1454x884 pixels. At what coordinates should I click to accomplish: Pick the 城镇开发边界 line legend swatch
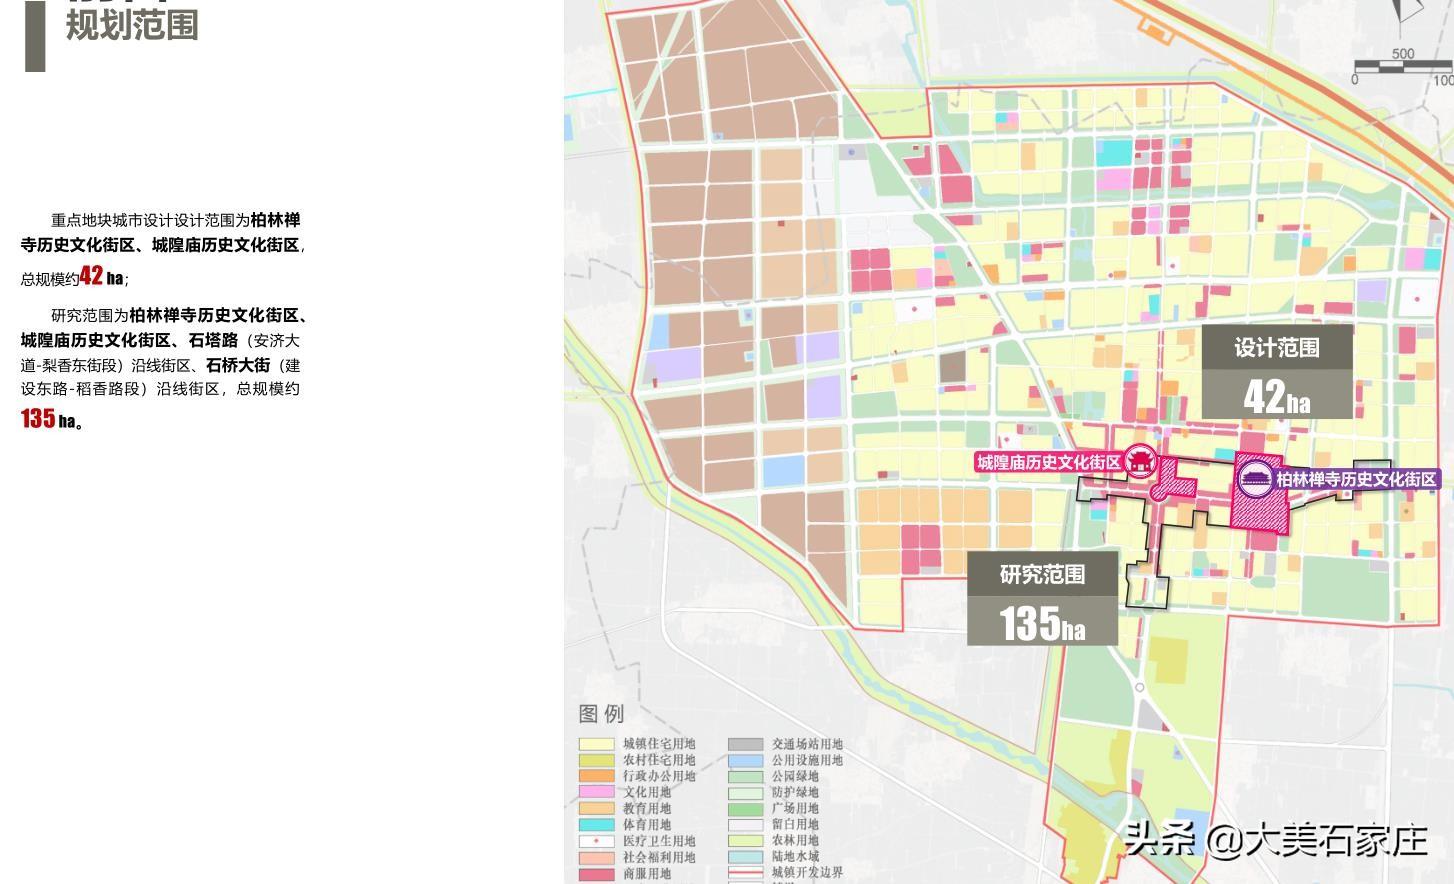click(x=746, y=873)
